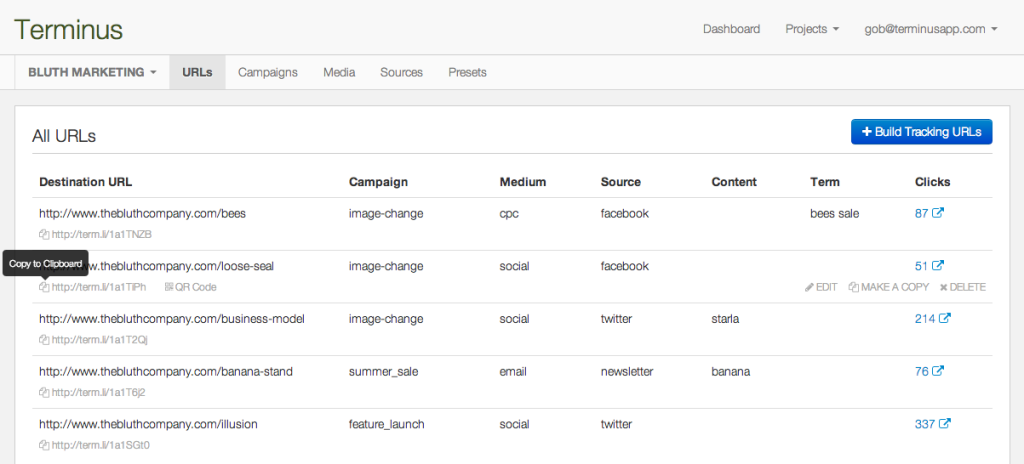This screenshot has width=1024, height=464.
Task: Select the Sources tab
Action: click(401, 72)
